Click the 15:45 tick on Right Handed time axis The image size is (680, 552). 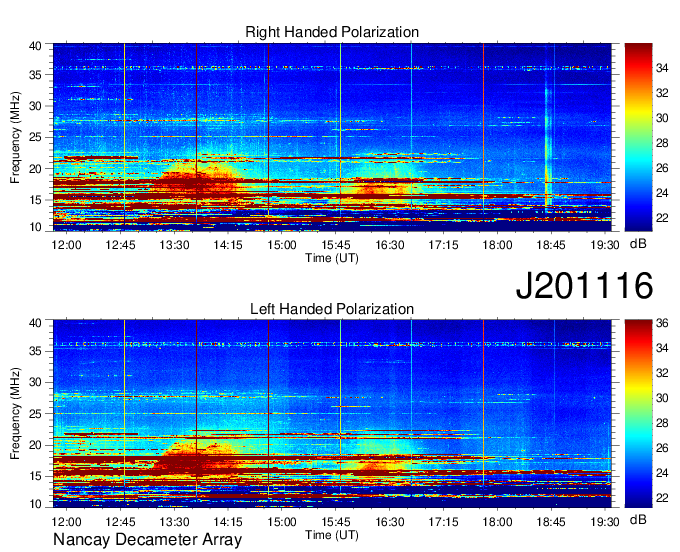336,245
